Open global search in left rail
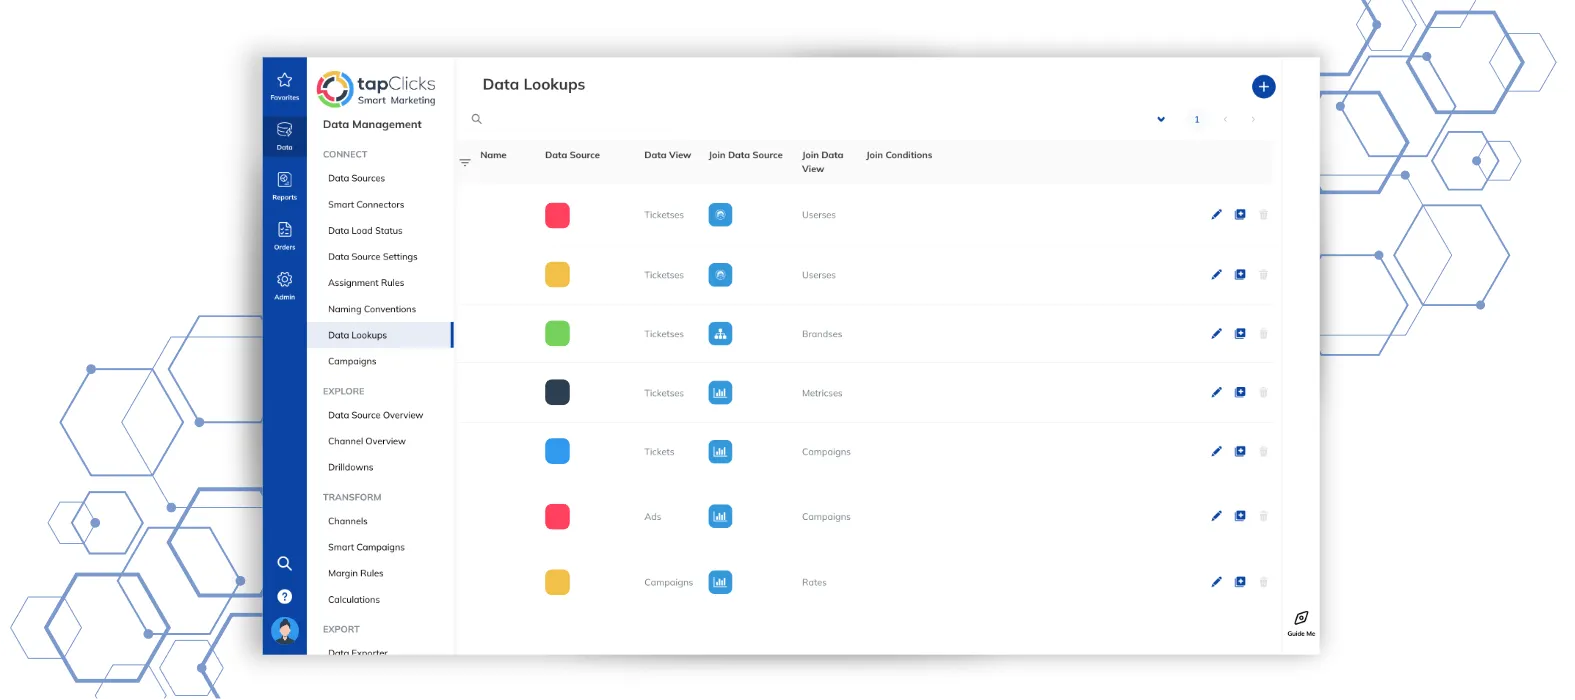This screenshot has height=700, width=1575. click(x=285, y=563)
